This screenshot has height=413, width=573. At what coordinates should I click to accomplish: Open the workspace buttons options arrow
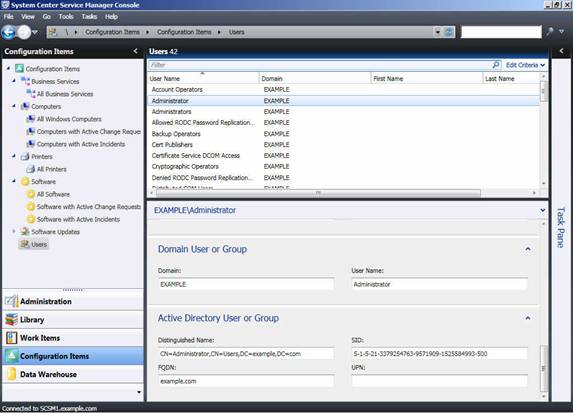(139, 392)
